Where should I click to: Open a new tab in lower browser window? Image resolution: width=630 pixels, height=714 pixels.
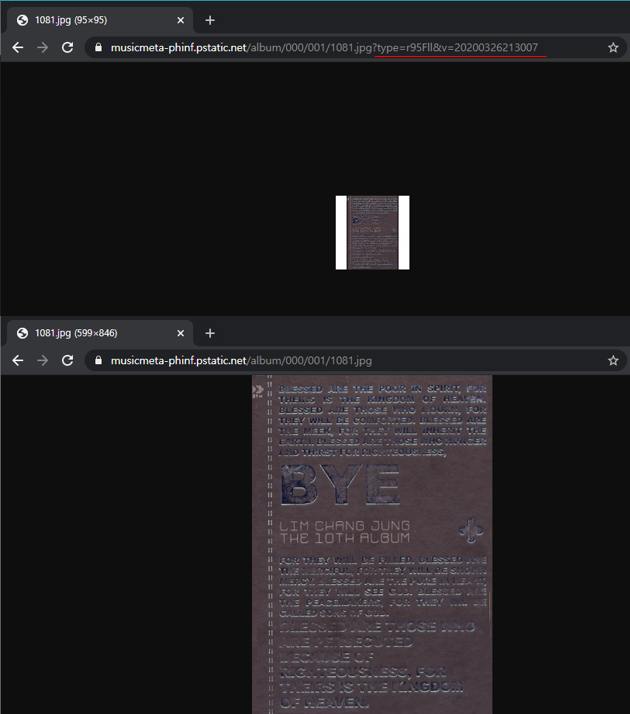[210, 333]
